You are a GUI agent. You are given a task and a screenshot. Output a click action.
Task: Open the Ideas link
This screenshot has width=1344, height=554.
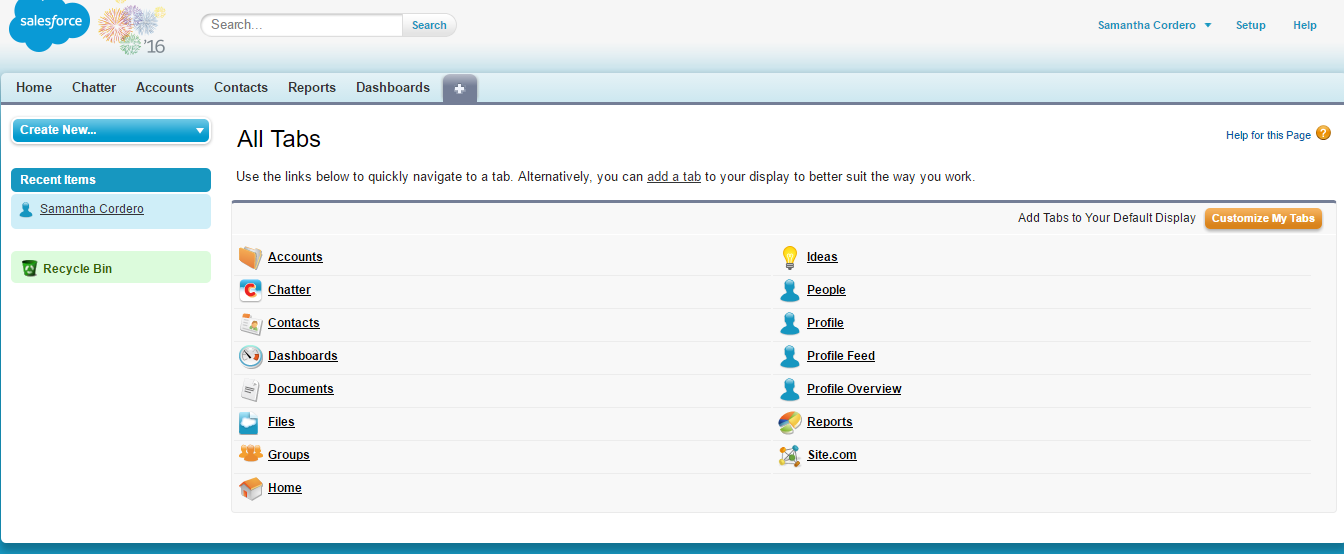822,257
